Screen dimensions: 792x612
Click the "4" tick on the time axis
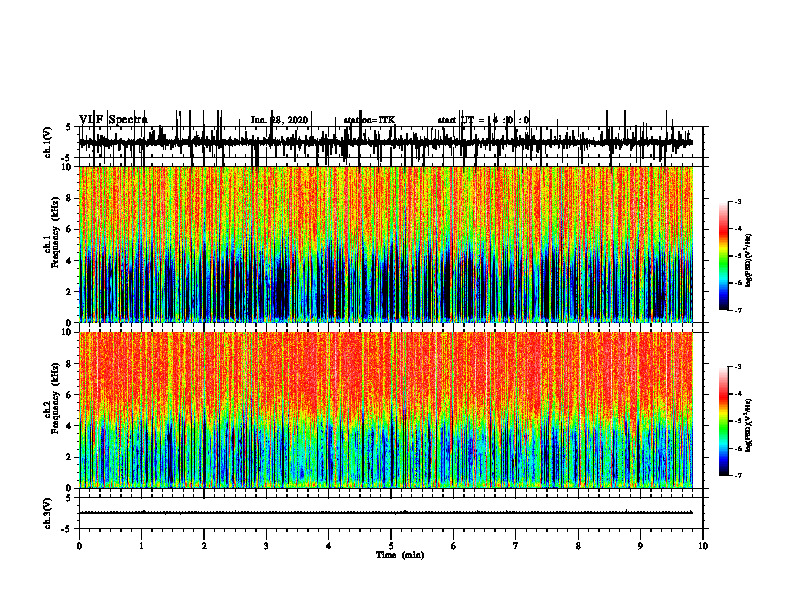[329, 546]
